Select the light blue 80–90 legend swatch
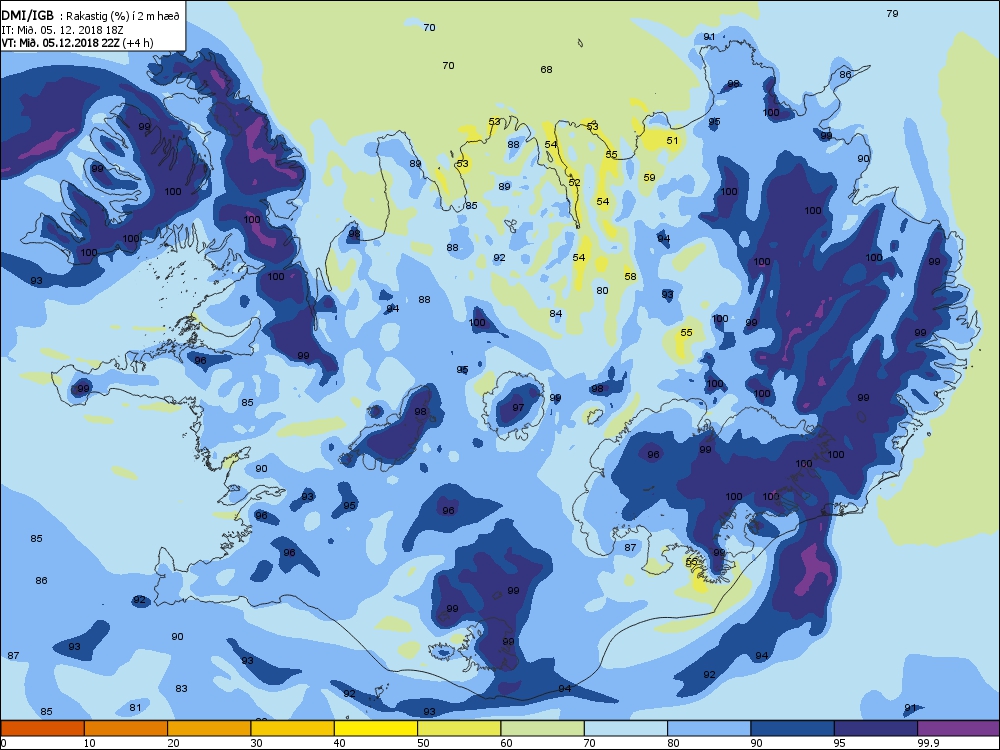 point(709,728)
